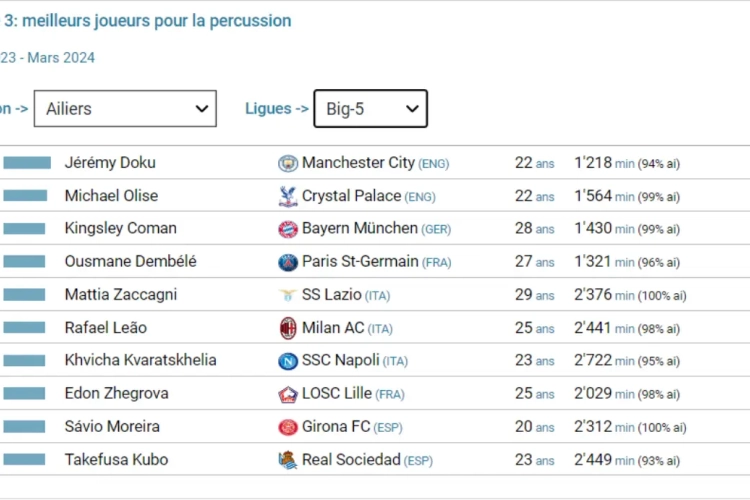Open the Ailiers position dropdown
This screenshot has width=750, height=500.
click(125, 109)
